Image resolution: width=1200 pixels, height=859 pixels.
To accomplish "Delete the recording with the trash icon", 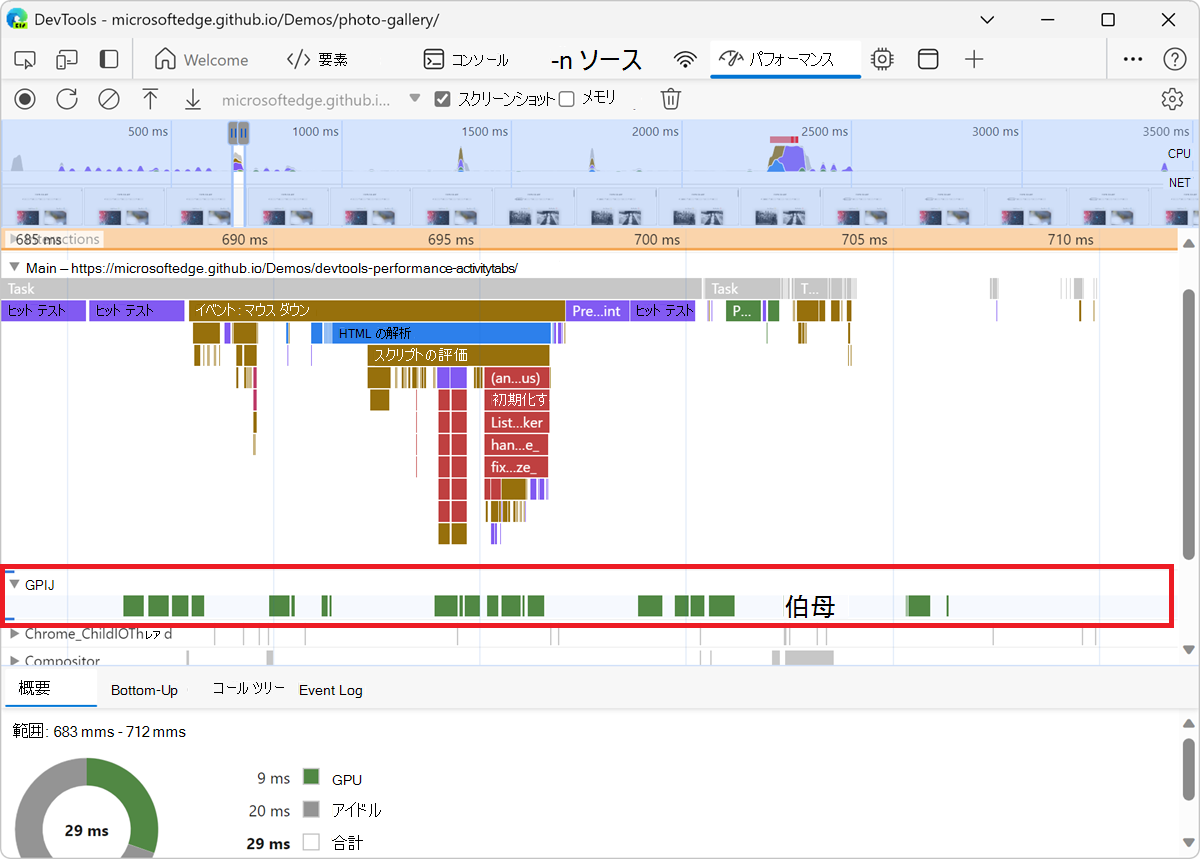I will point(670,99).
